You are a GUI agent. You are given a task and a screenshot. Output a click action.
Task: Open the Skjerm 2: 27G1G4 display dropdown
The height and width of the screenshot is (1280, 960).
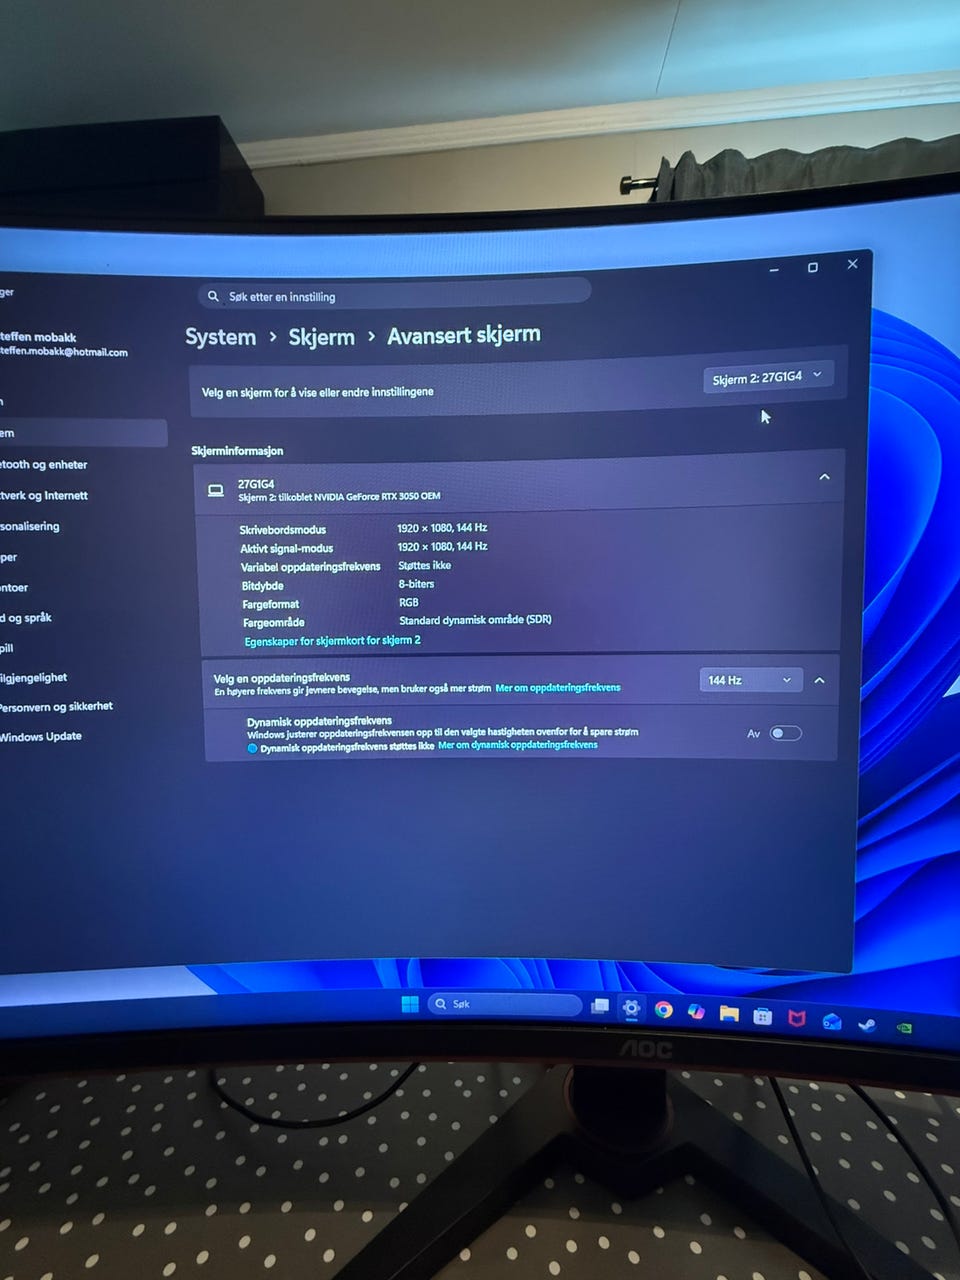coord(767,377)
